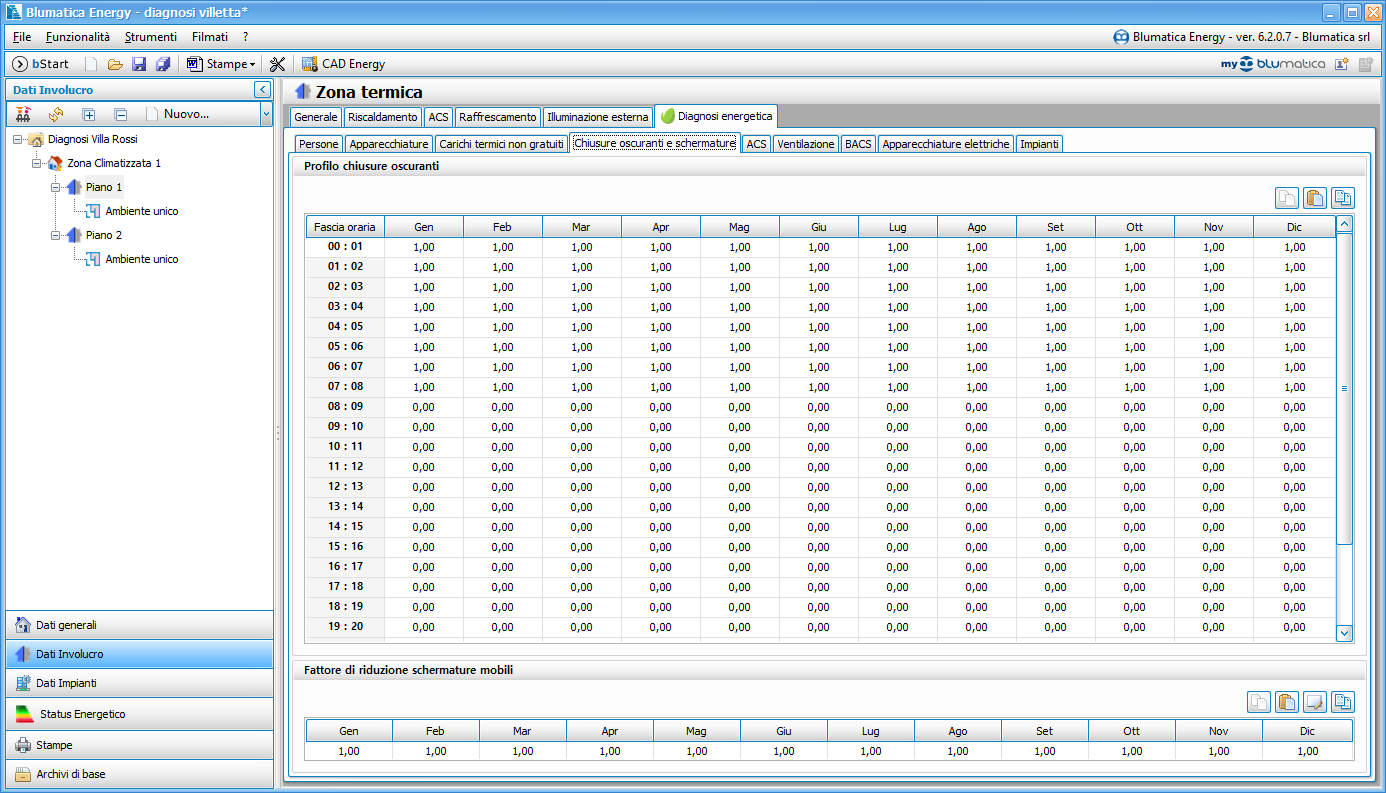Click the bStart button
Image resolution: width=1386 pixels, height=793 pixels.
click(41, 64)
